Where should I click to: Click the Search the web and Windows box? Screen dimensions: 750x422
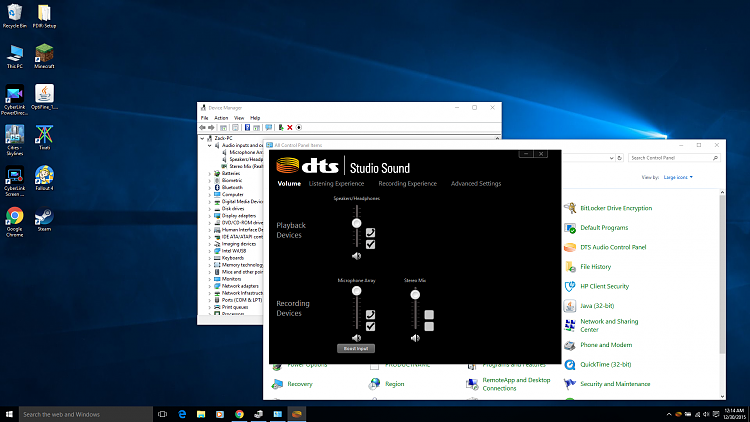pyautogui.click(x=86, y=414)
